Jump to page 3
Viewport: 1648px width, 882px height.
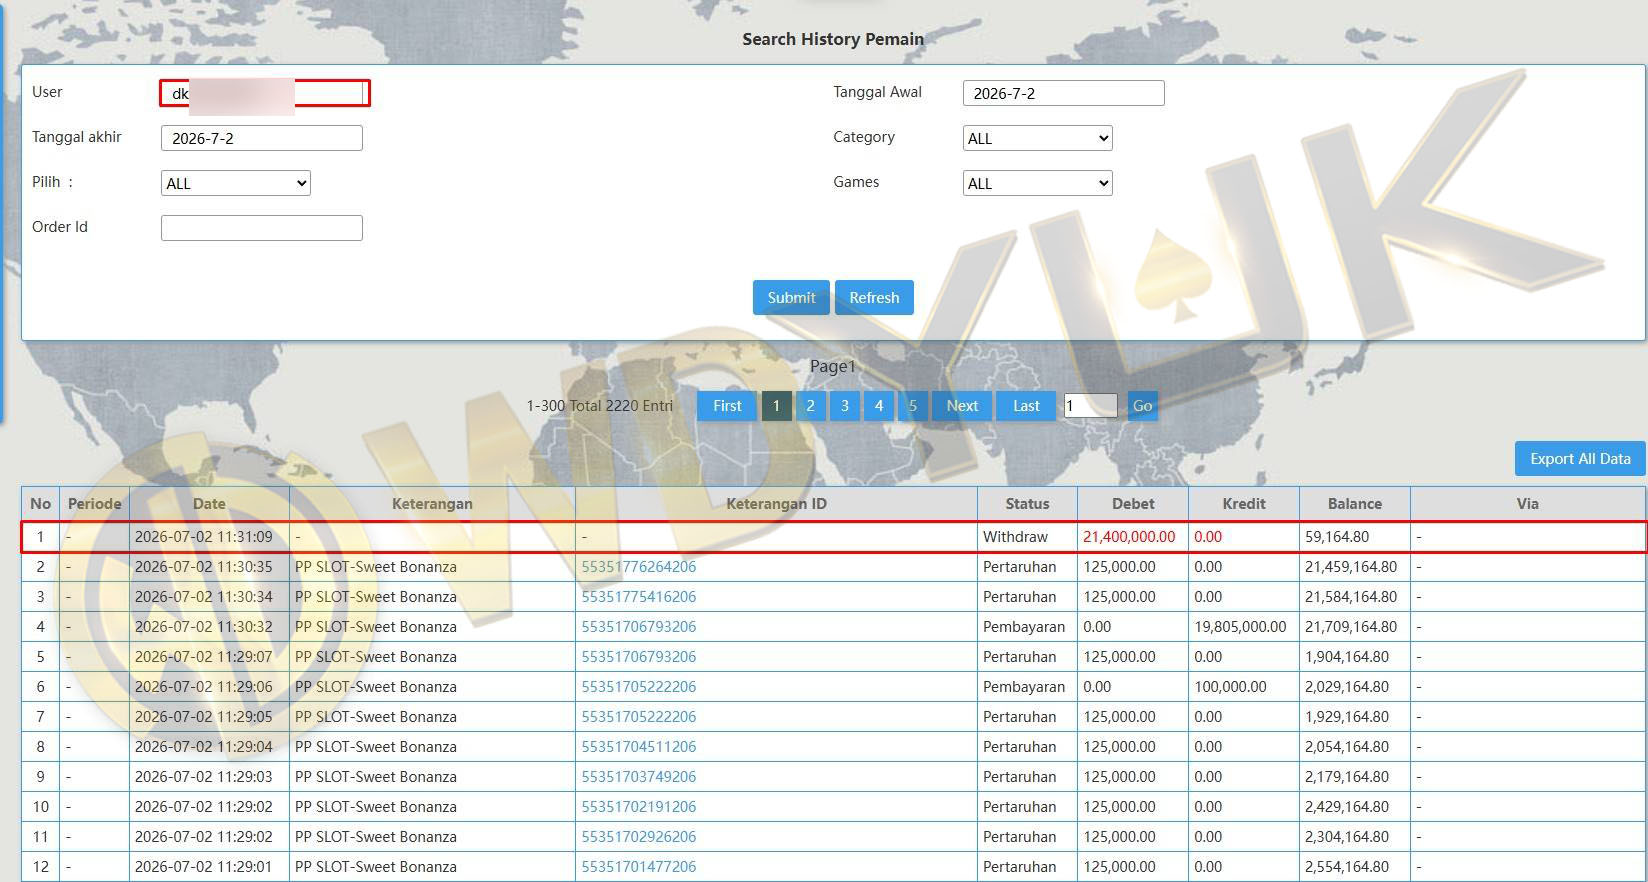tap(845, 406)
